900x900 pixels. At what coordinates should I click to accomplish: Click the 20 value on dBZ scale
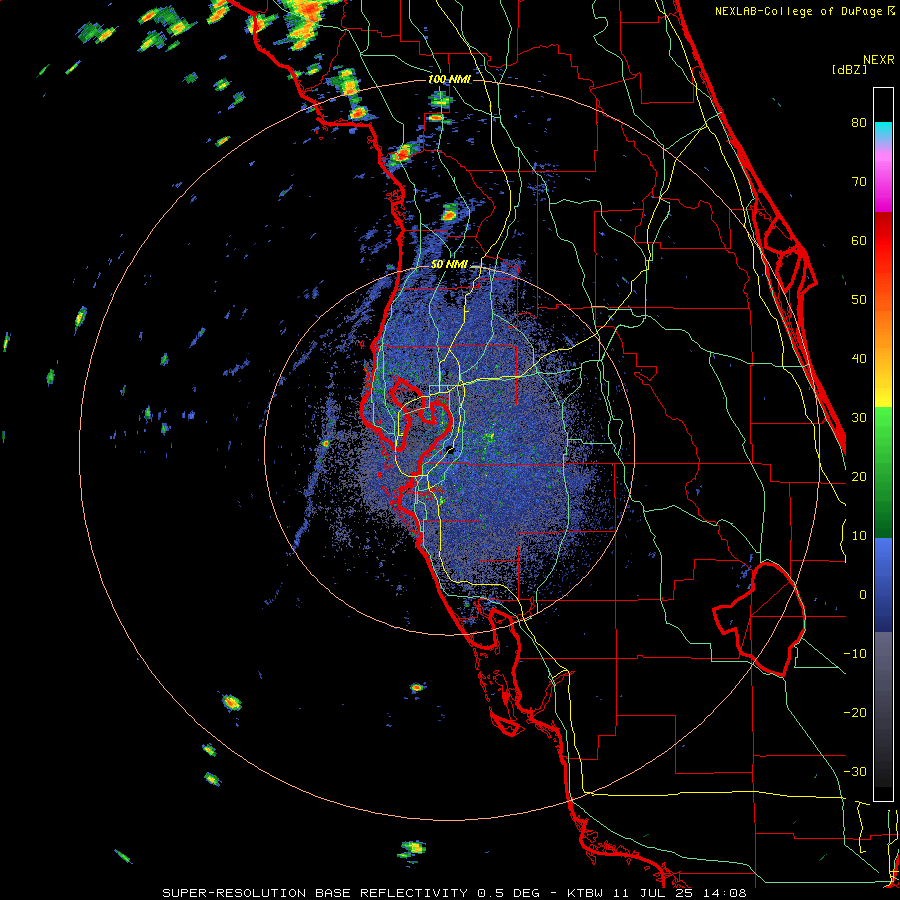click(859, 477)
